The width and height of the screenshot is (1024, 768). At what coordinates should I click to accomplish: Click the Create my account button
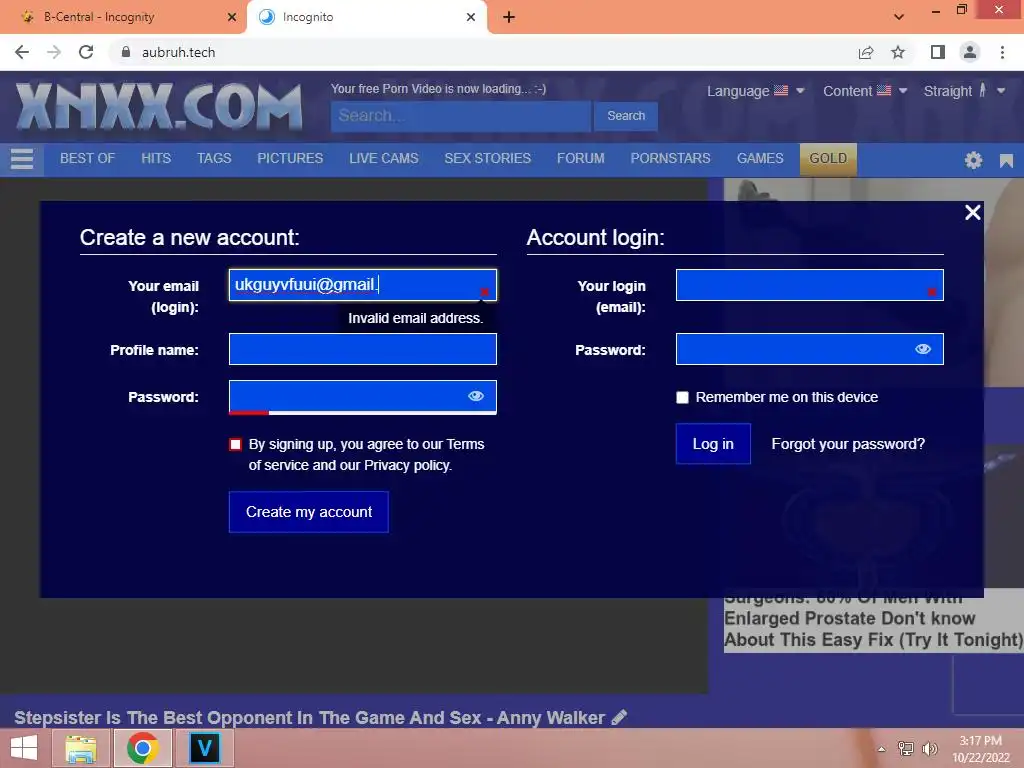tap(309, 512)
